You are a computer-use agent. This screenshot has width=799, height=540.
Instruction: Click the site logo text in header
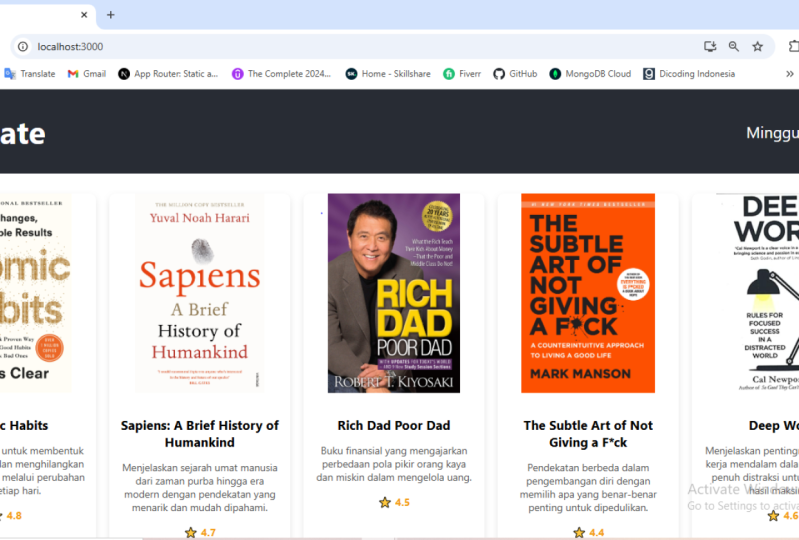coord(22,133)
